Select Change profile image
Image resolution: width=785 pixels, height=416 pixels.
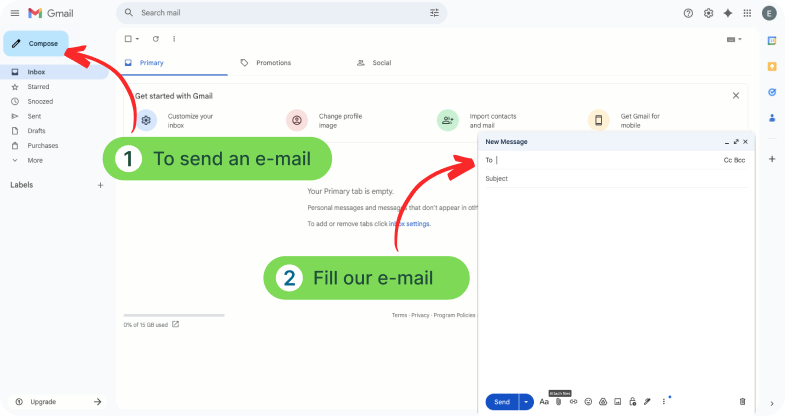click(x=324, y=121)
